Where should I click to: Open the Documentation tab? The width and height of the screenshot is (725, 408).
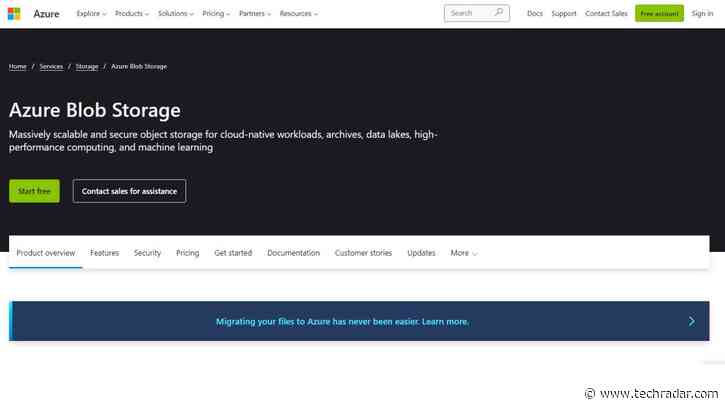pos(294,253)
